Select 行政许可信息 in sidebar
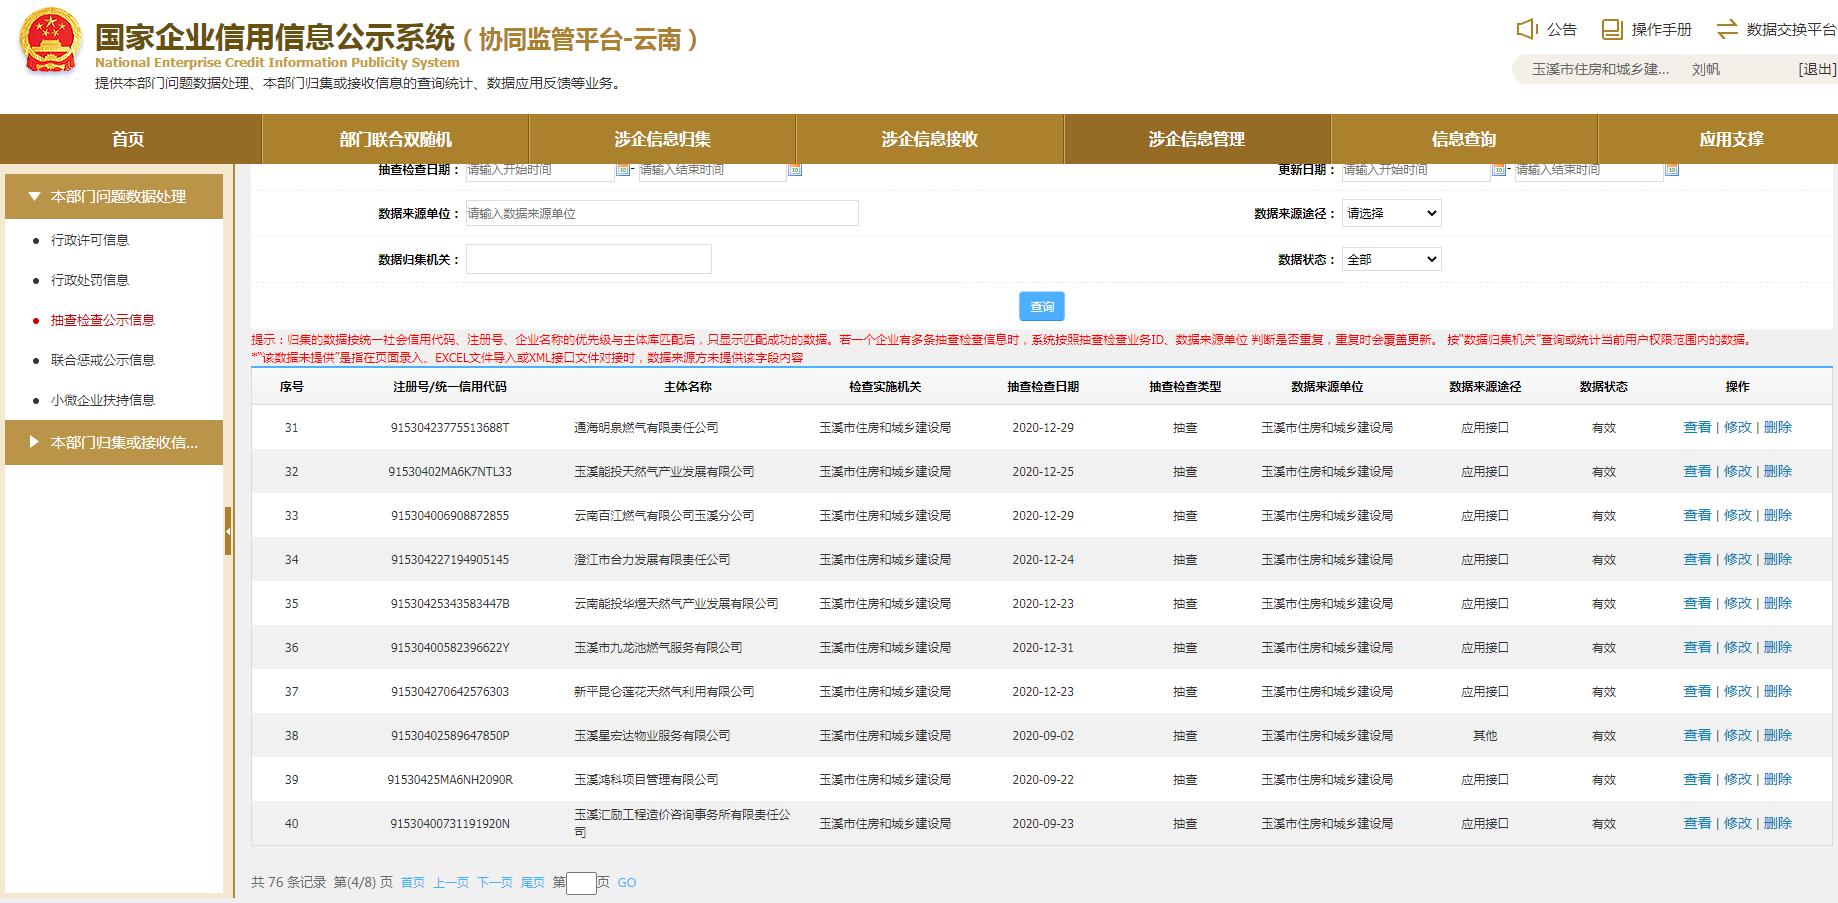 point(90,240)
